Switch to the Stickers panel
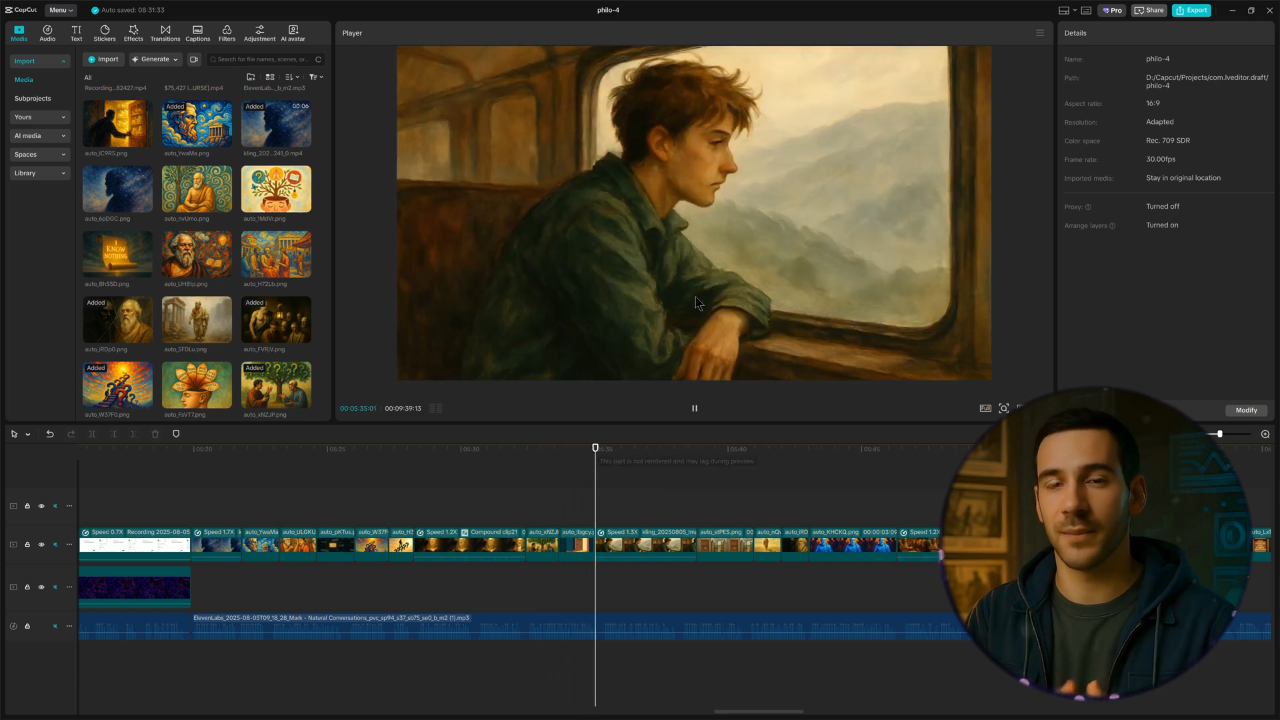 click(104, 33)
